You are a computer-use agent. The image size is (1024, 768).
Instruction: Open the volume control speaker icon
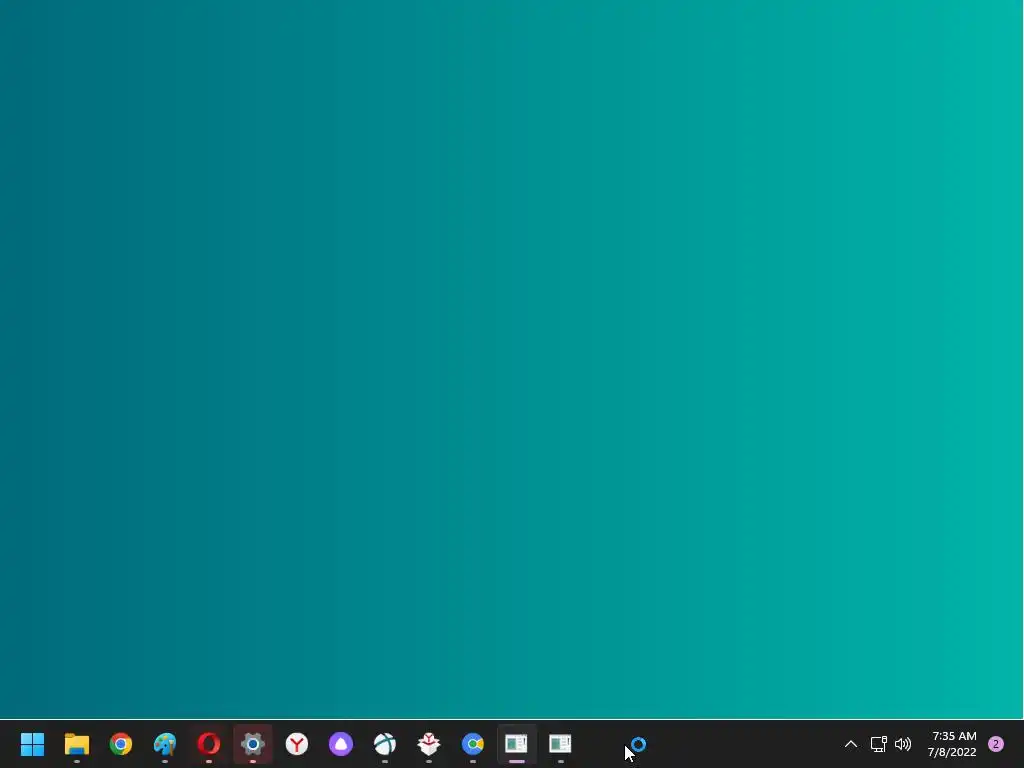pyautogui.click(x=903, y=744)
